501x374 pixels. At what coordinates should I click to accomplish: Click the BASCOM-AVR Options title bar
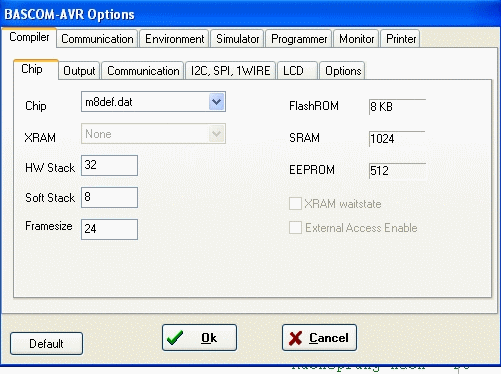pyautogui.click(x=250, y=14)
